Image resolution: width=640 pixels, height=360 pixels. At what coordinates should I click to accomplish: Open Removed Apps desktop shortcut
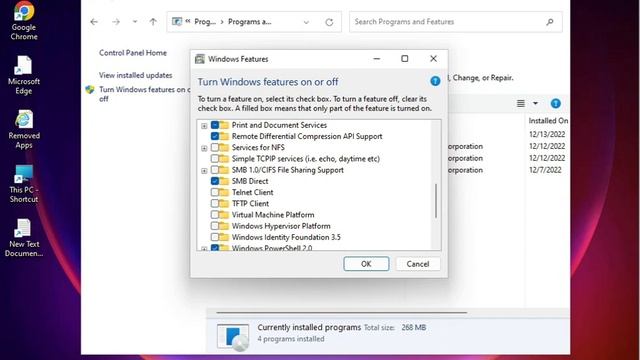coord(24,130)
